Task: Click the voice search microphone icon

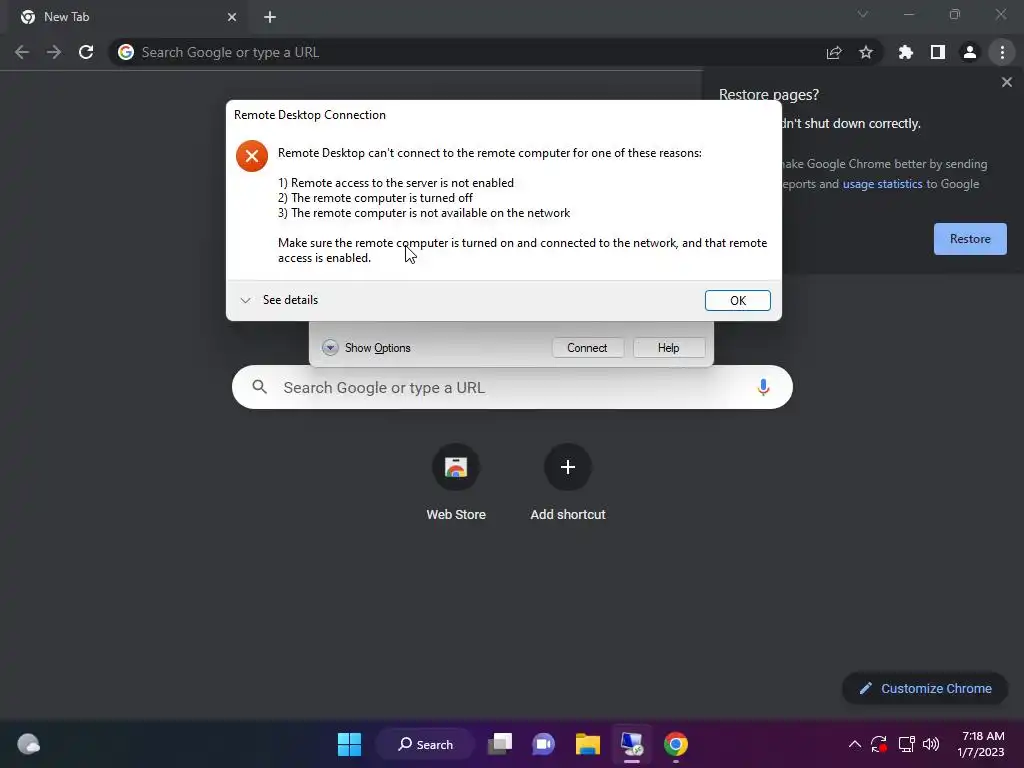Action: coord(763,387)
